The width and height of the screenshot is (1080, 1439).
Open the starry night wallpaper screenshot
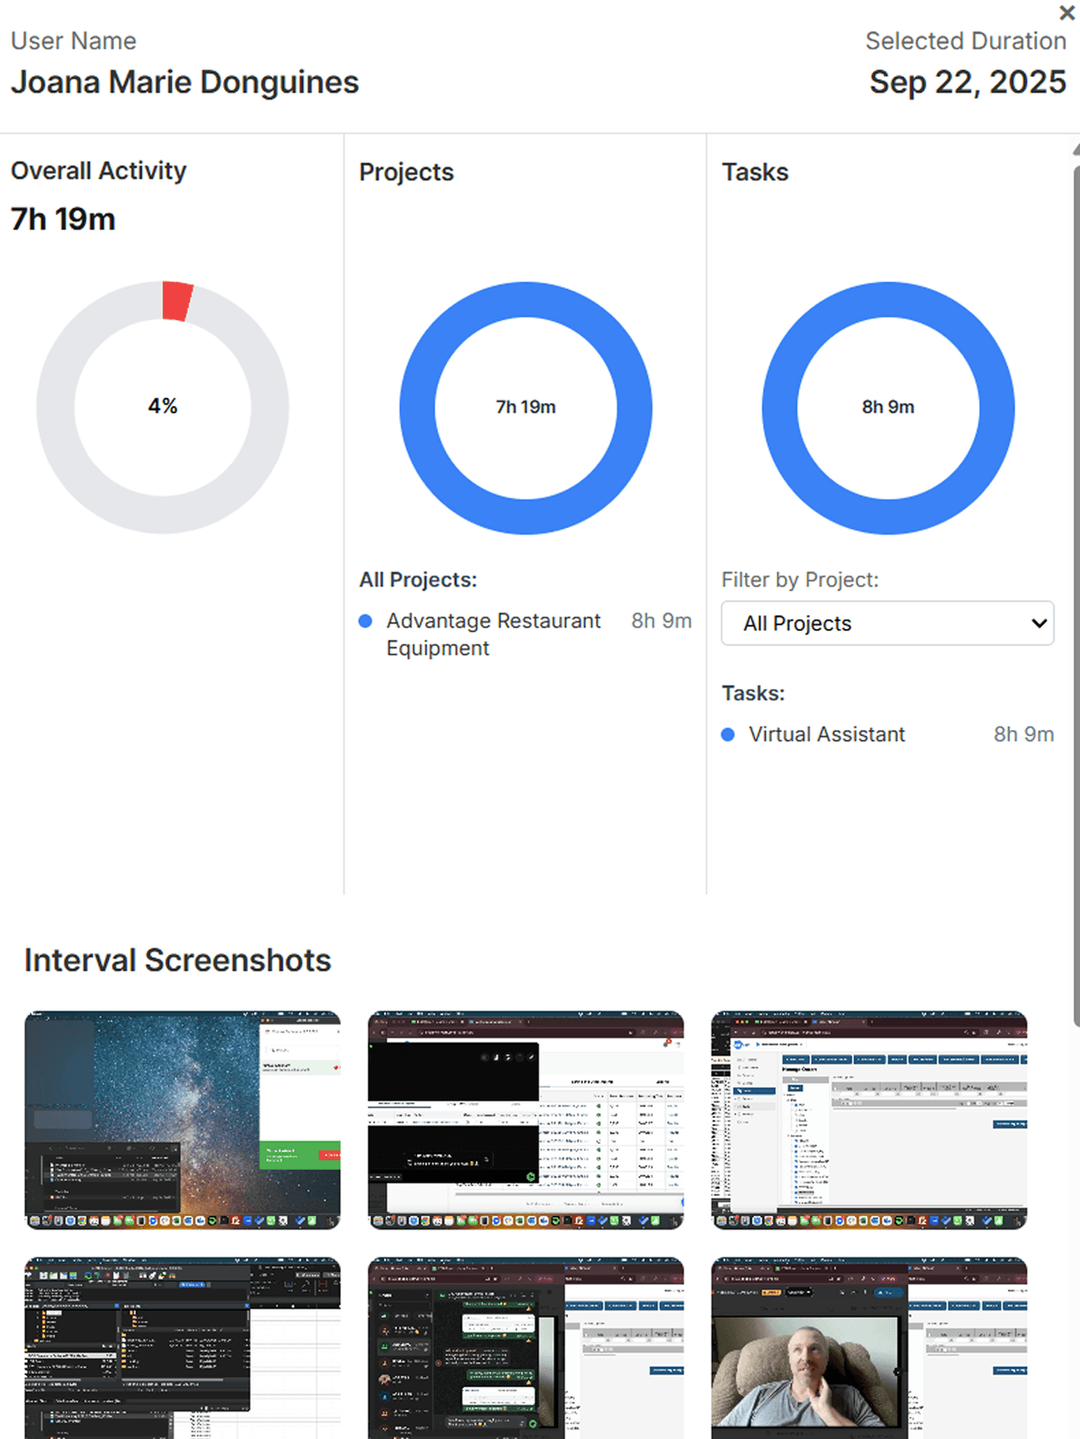(x=182, y=1119)
